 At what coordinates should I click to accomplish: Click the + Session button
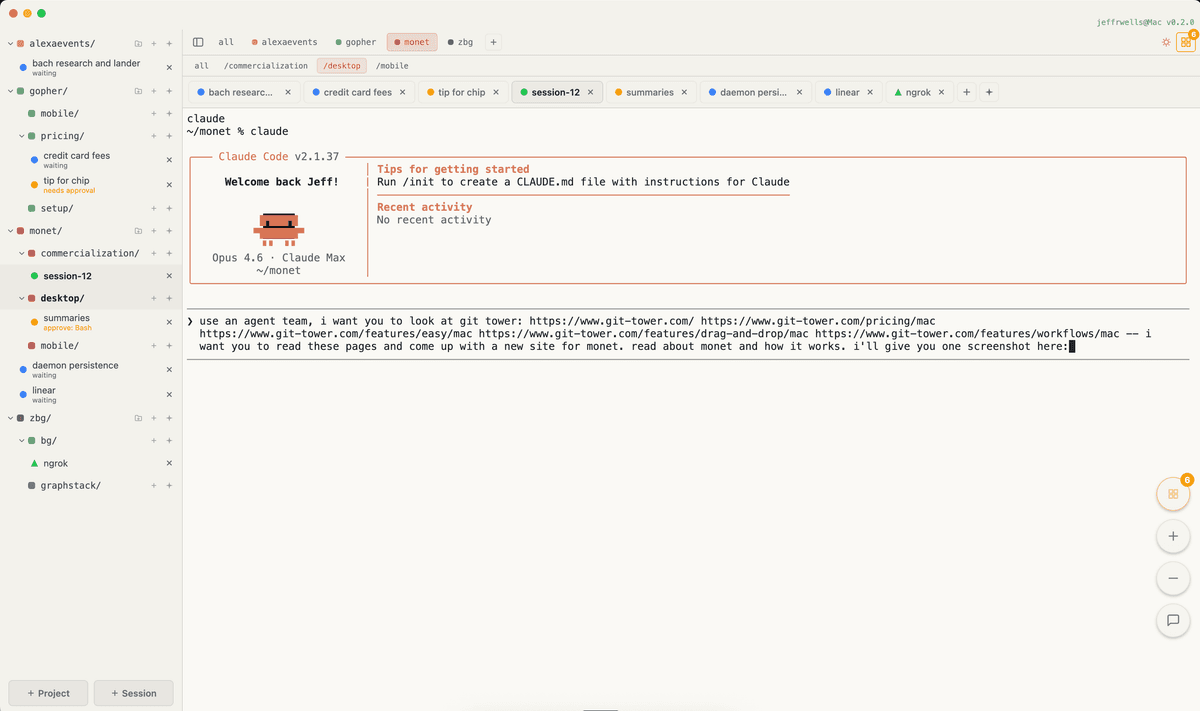(133, 693)
